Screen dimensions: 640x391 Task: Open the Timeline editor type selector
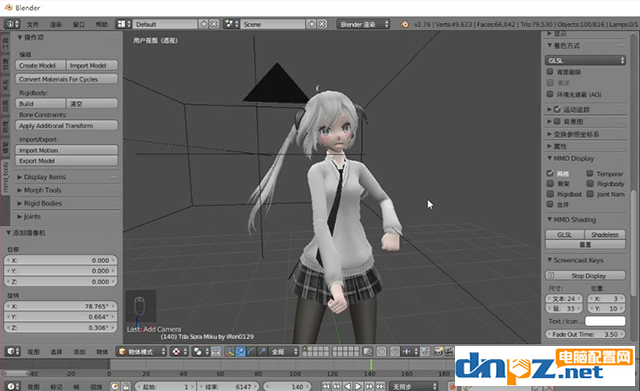coord(13,386)
